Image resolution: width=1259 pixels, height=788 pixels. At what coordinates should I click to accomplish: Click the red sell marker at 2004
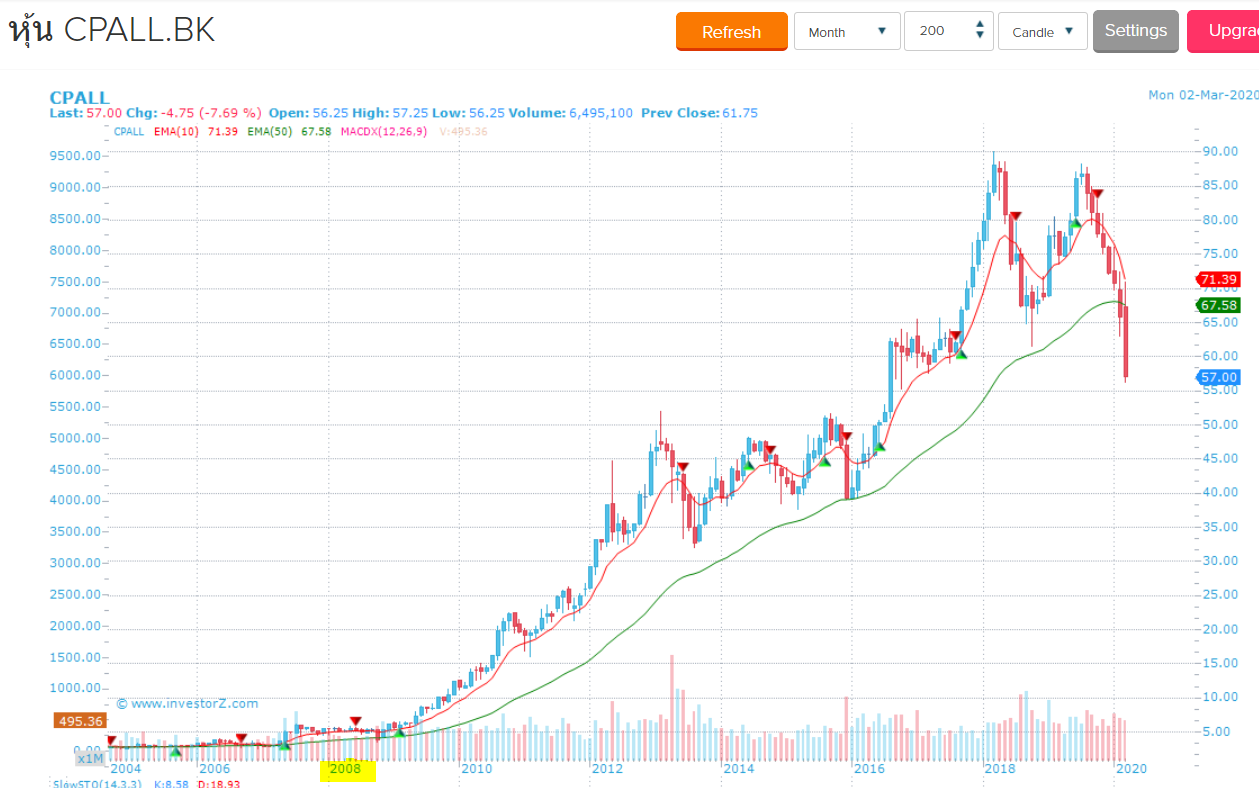pos(111,740)
